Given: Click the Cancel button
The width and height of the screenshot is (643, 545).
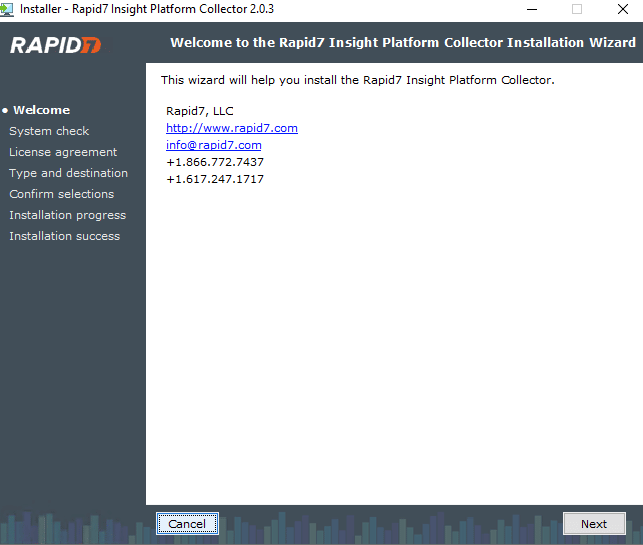Looking at the screenshot, I should coord(187,524).
